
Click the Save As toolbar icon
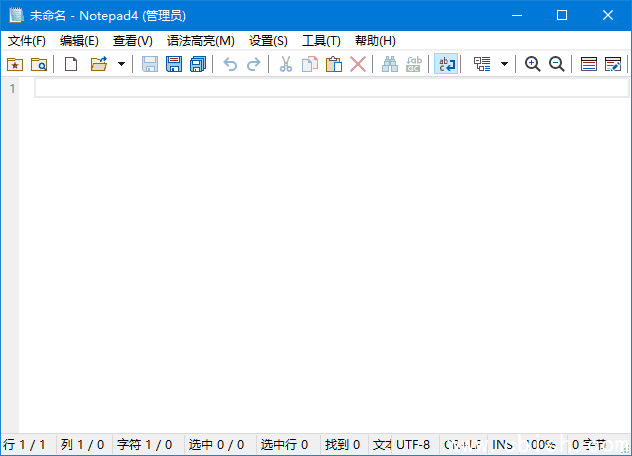(x=174, y=64)
